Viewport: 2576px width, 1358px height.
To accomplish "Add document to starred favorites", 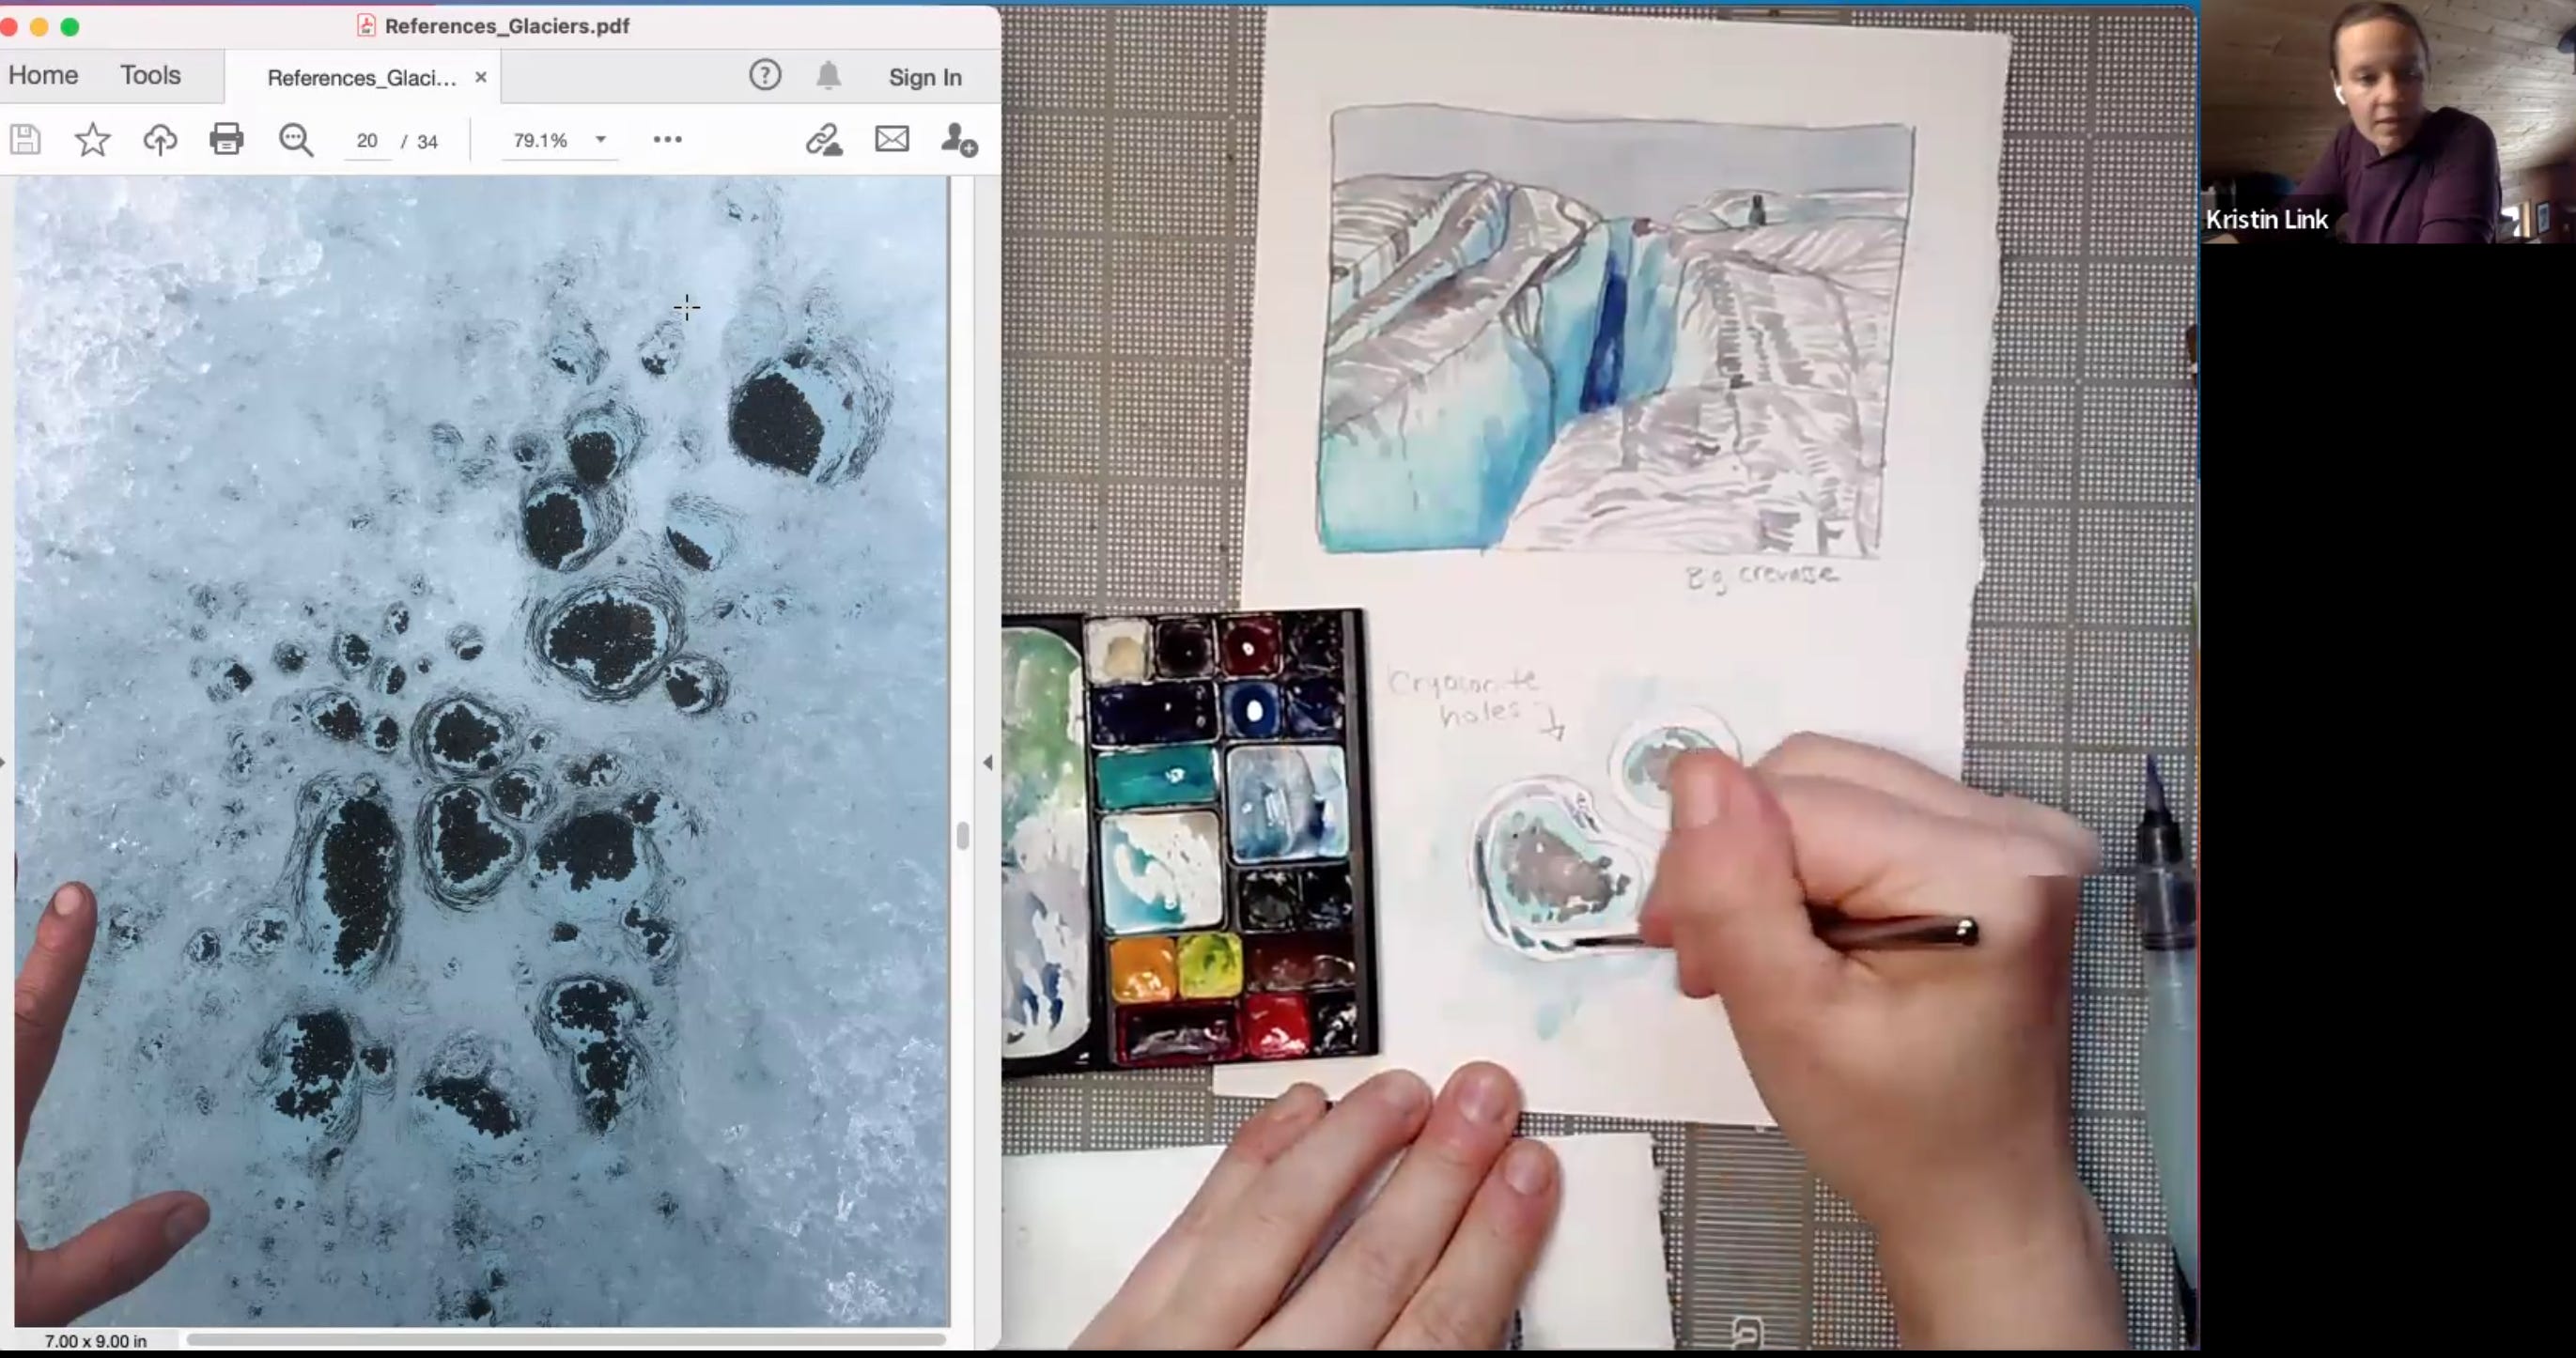I will 92,140.
